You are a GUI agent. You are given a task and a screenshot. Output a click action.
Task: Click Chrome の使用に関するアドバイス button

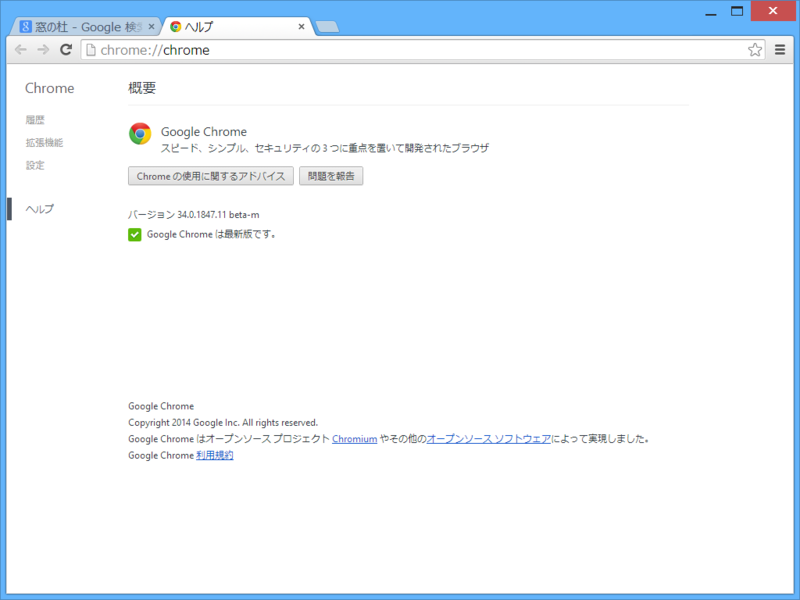[211, 176]
